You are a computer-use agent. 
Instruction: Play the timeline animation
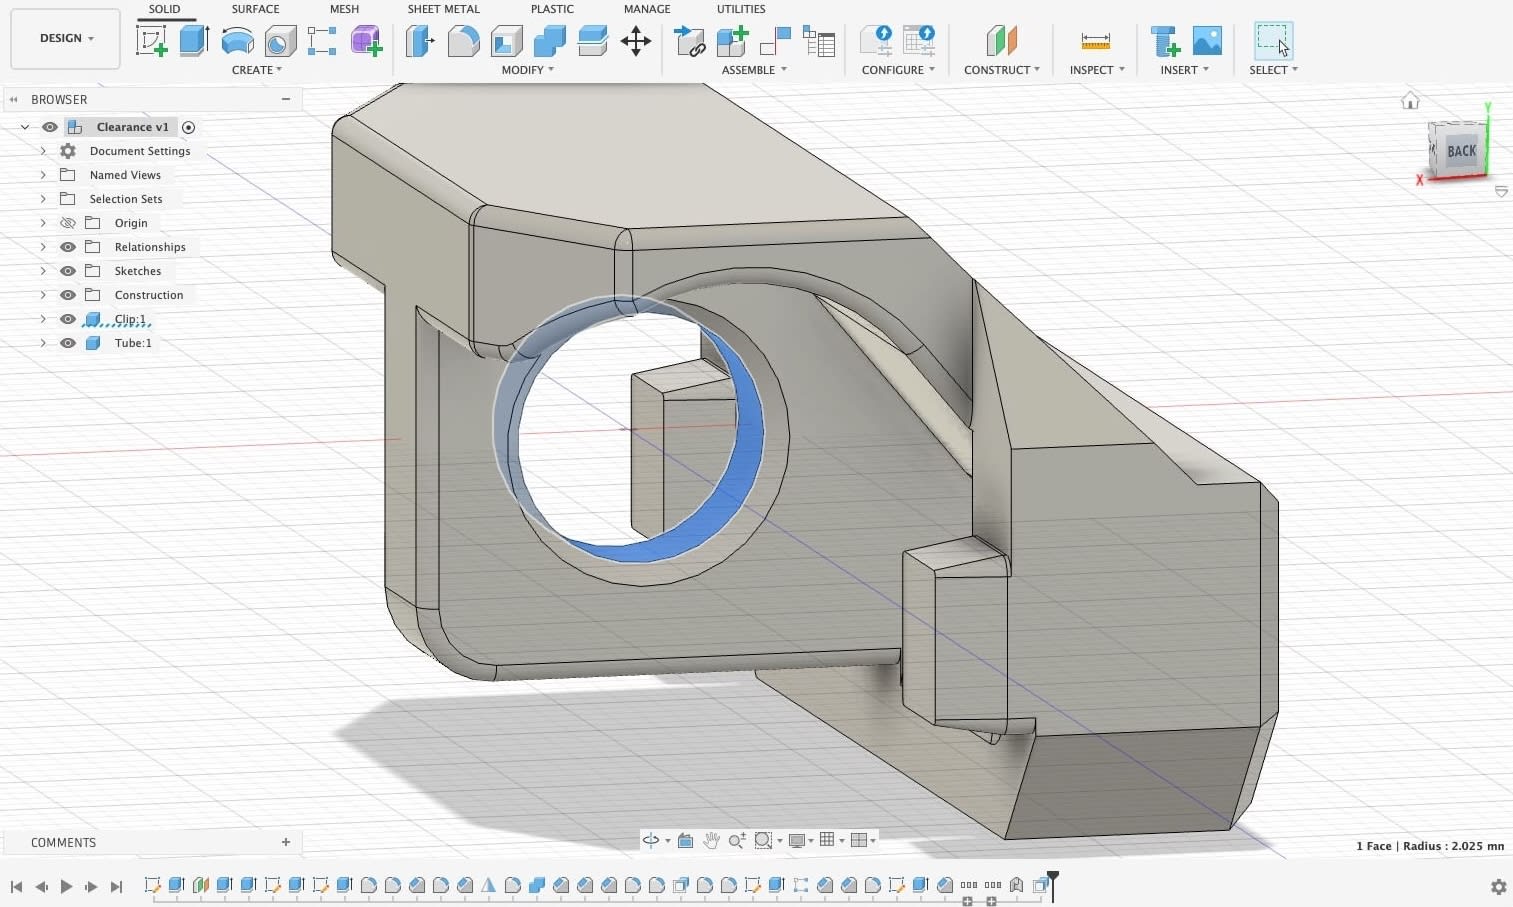(x=66, y=886)
